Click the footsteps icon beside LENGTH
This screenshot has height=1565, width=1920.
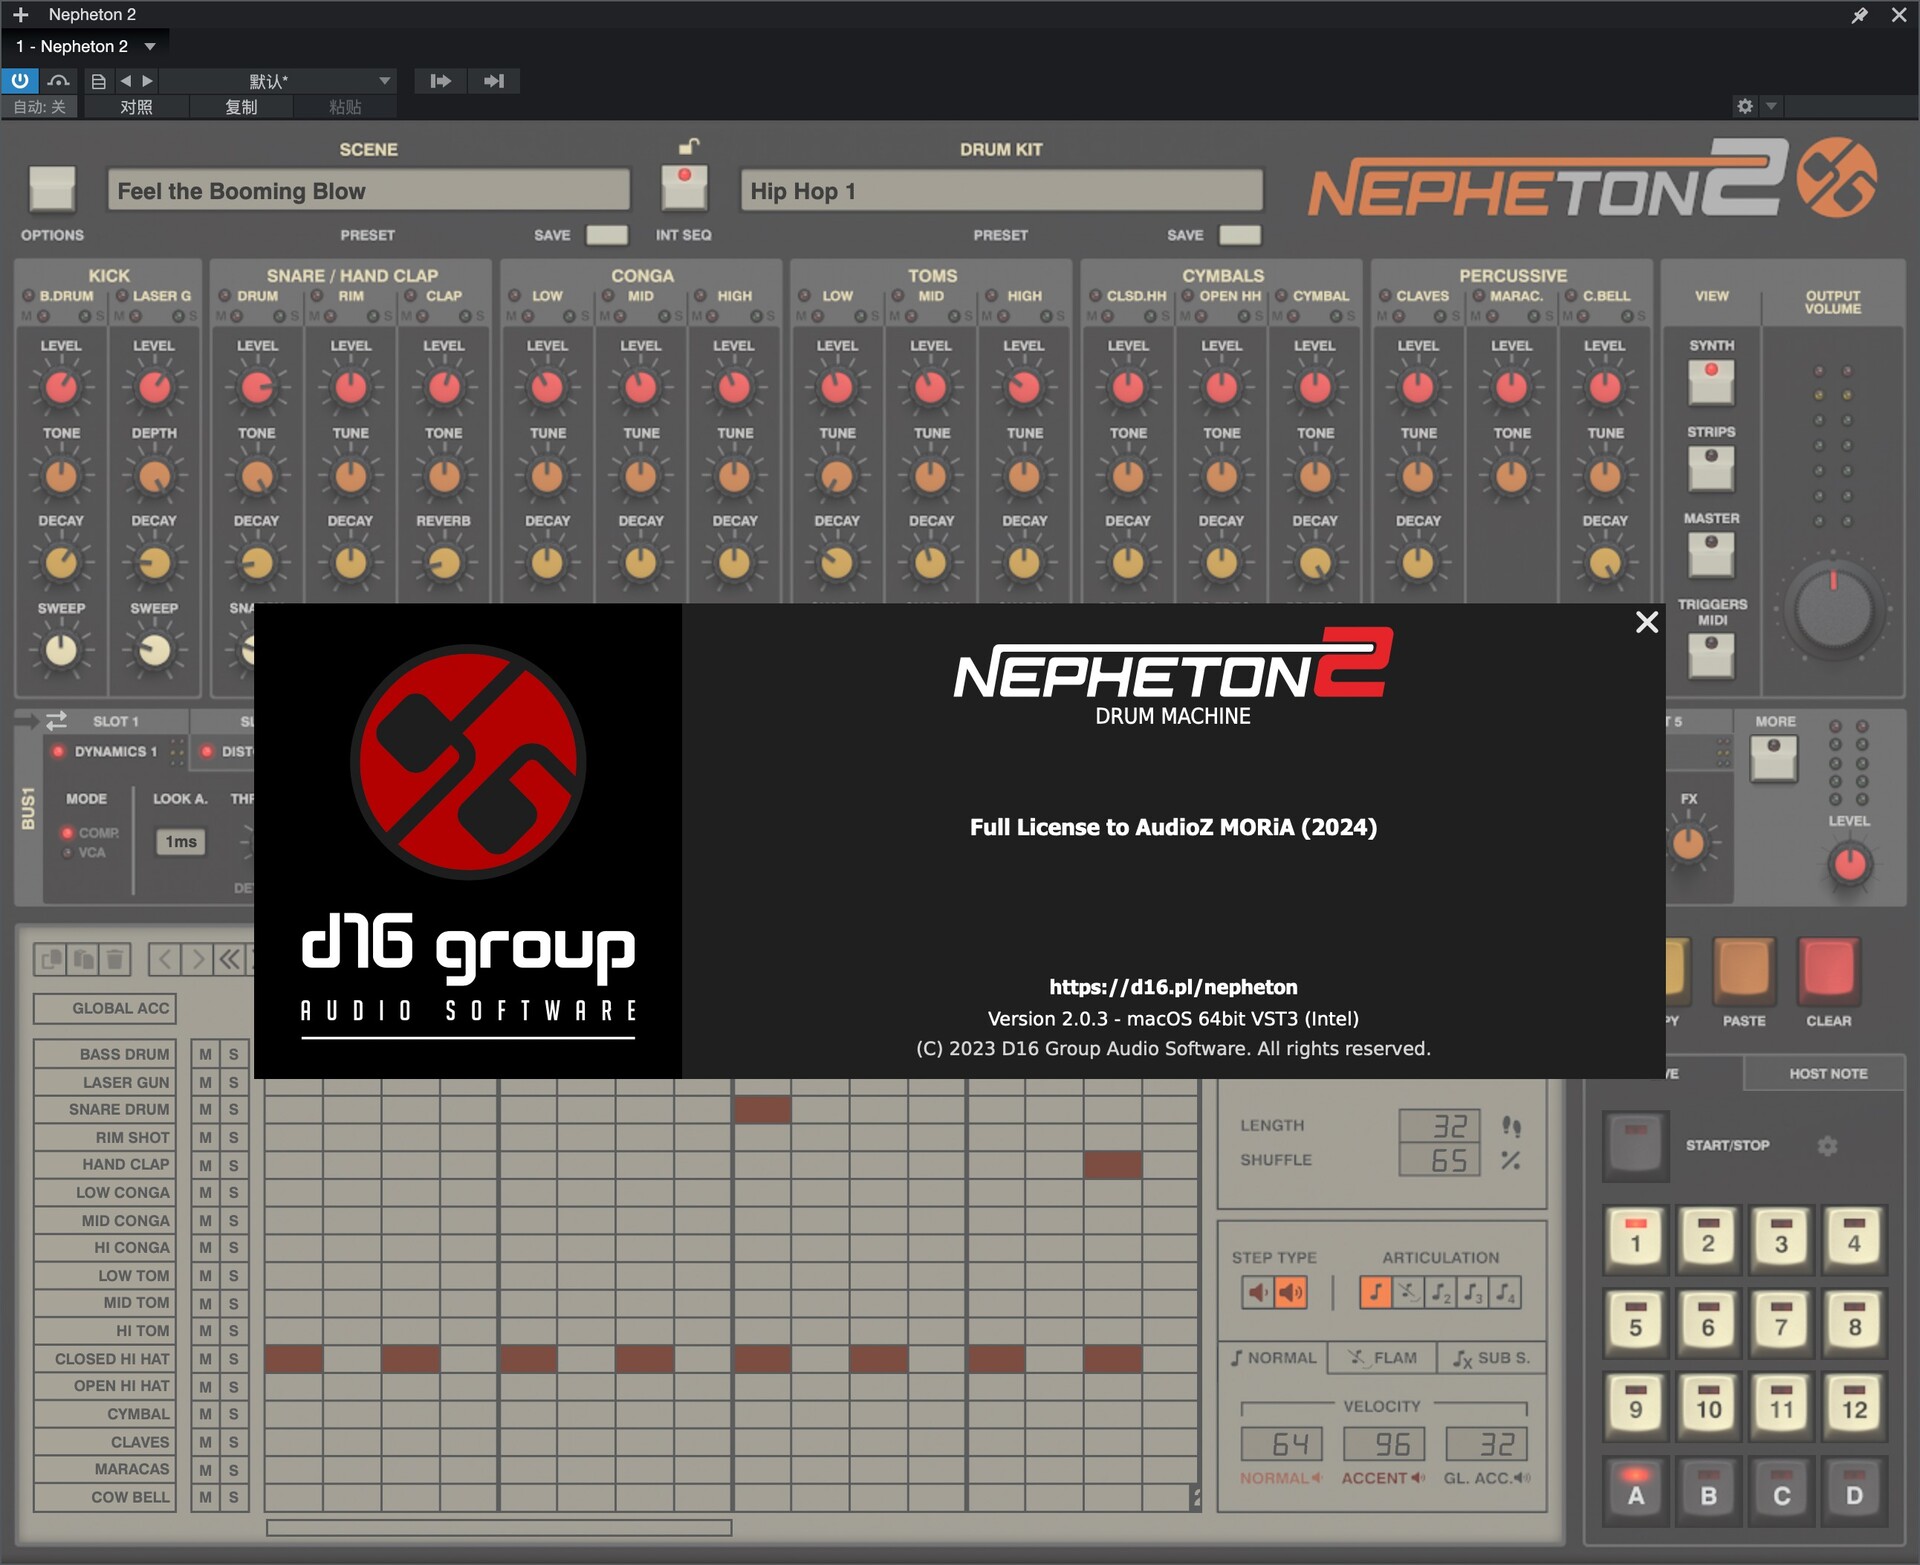point(1511,1126)
